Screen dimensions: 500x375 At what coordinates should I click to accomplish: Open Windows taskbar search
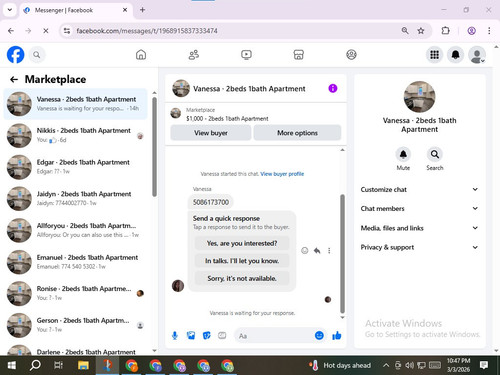pyautogui.click(x=35, y=365)
